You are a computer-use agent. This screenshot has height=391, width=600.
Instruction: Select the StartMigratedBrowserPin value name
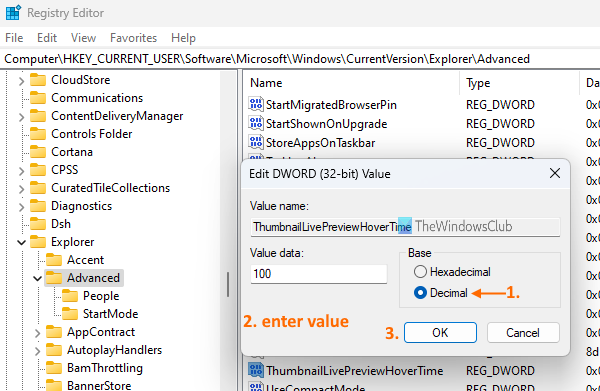[x=331, y=105]
